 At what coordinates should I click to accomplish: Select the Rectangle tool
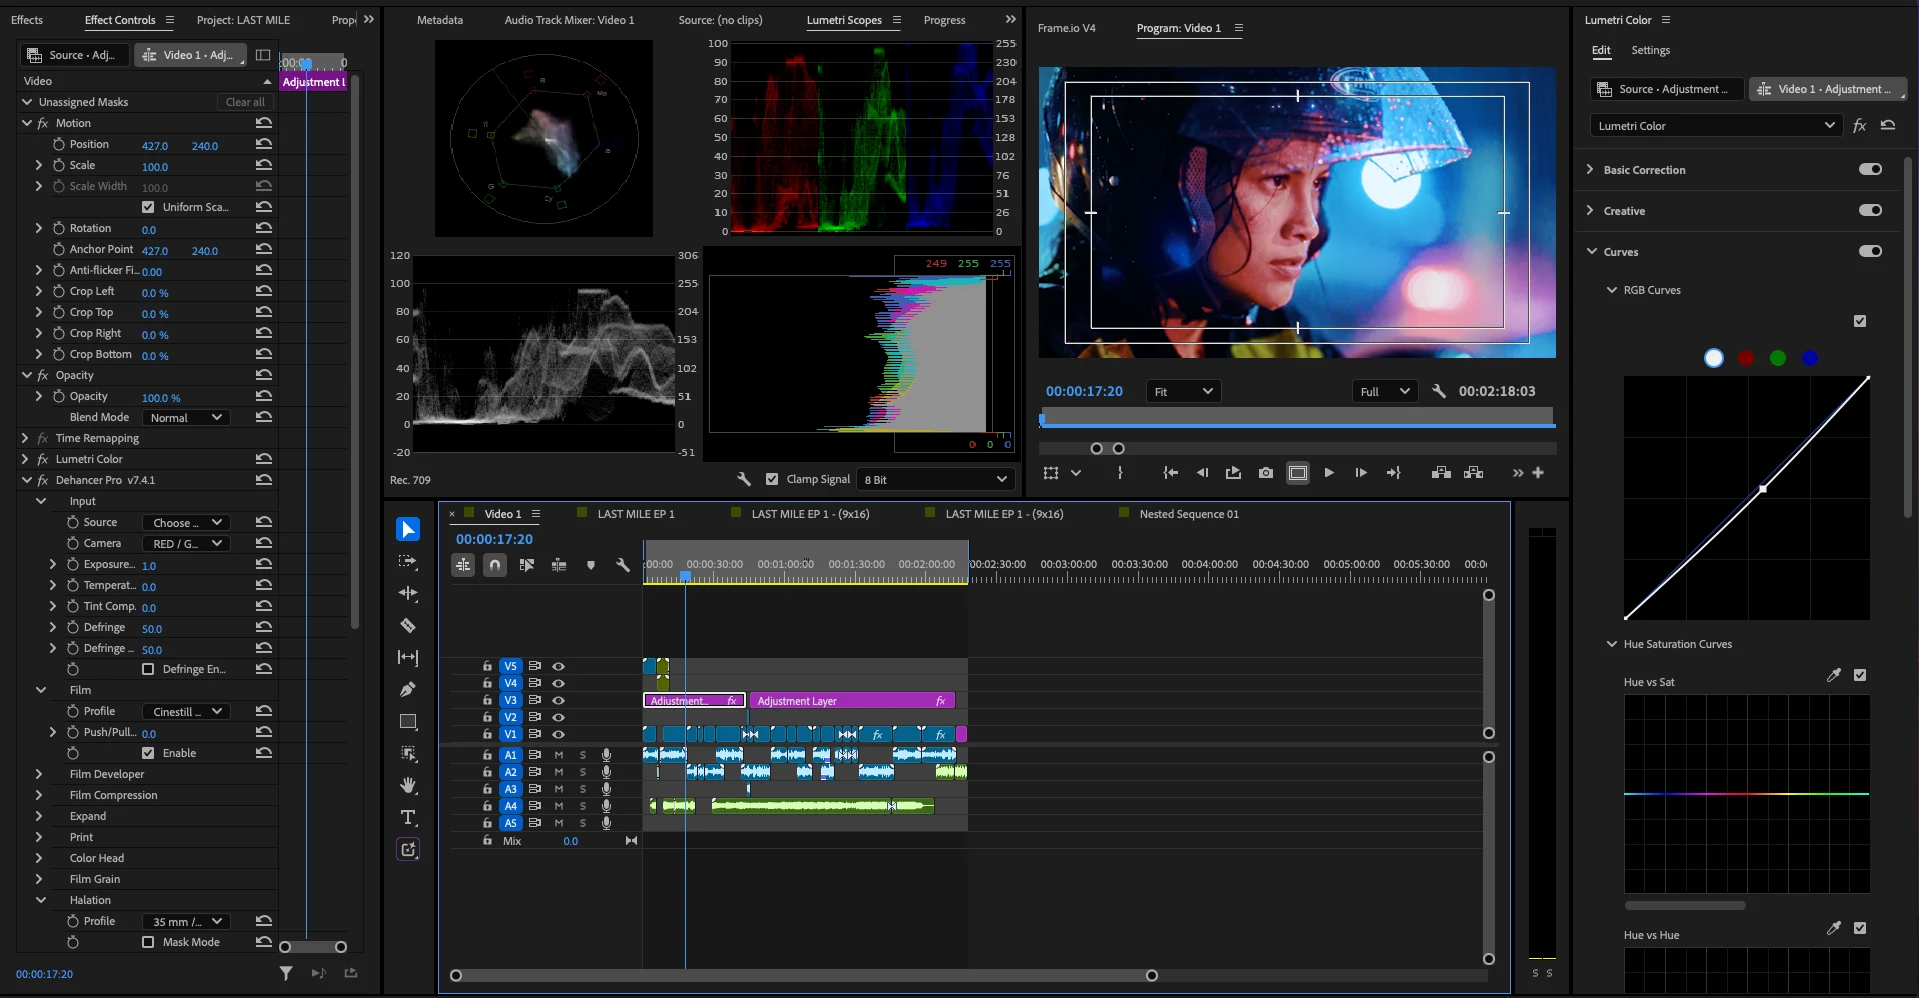click(408, 721)
